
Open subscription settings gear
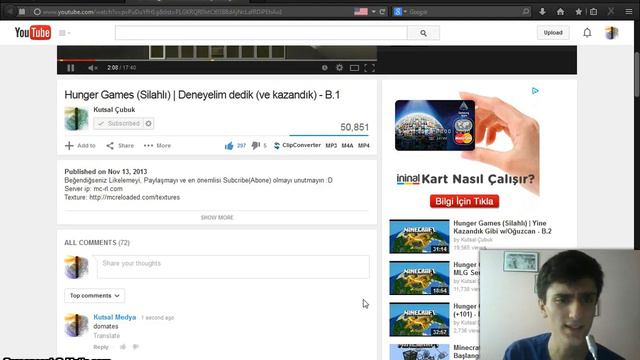pyautogui.click(x=149, y=123)
